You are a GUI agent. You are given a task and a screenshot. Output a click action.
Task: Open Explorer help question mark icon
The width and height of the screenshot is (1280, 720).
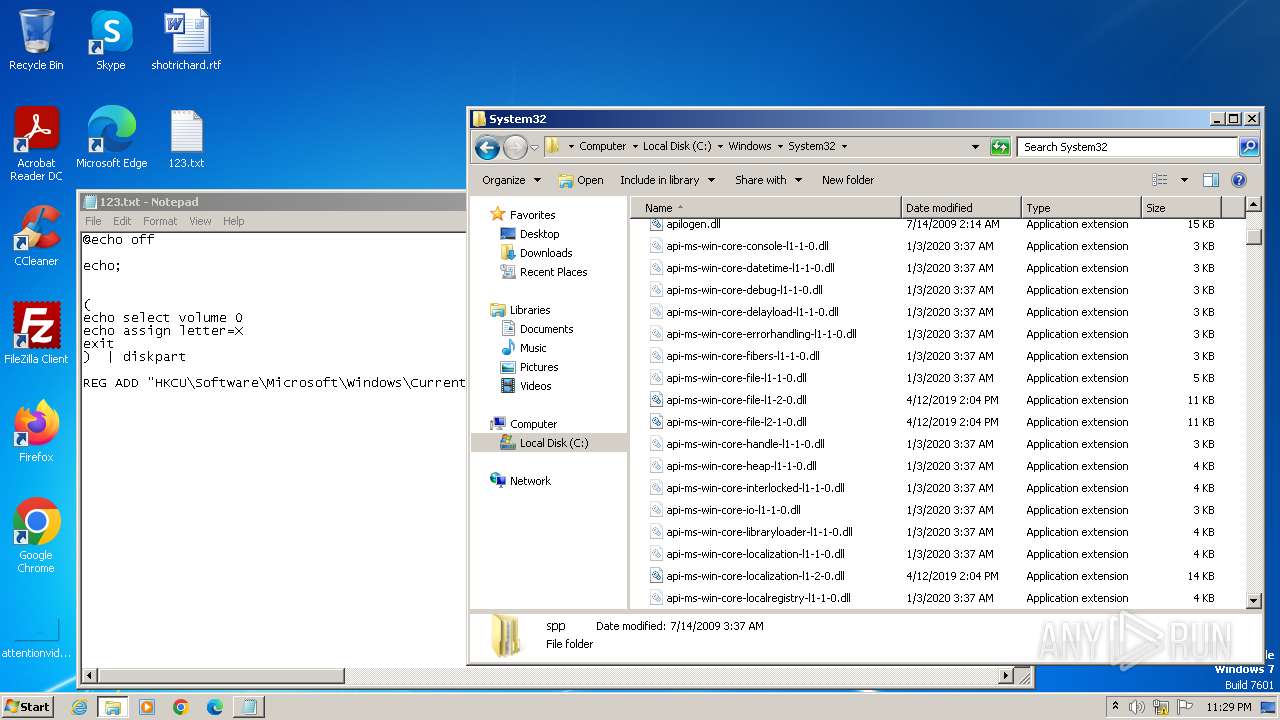(1239, 180)
